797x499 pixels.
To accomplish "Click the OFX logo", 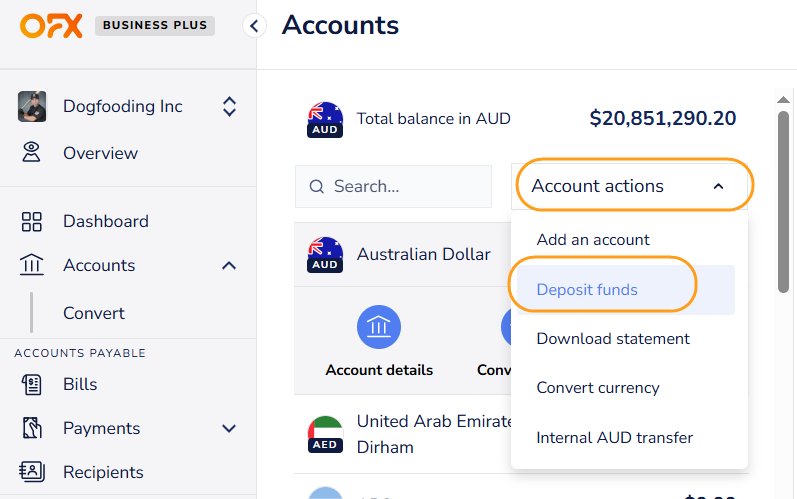I will point(51,26).
